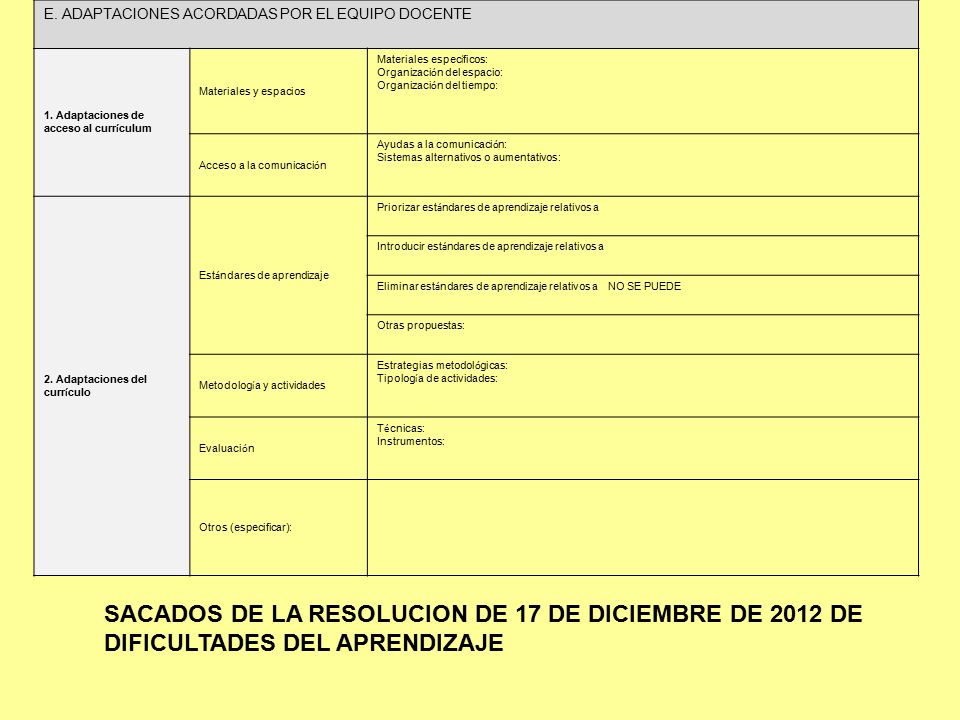
Task: Click the 'Acceso a la comunicación' cell
Action: (279, 165)
